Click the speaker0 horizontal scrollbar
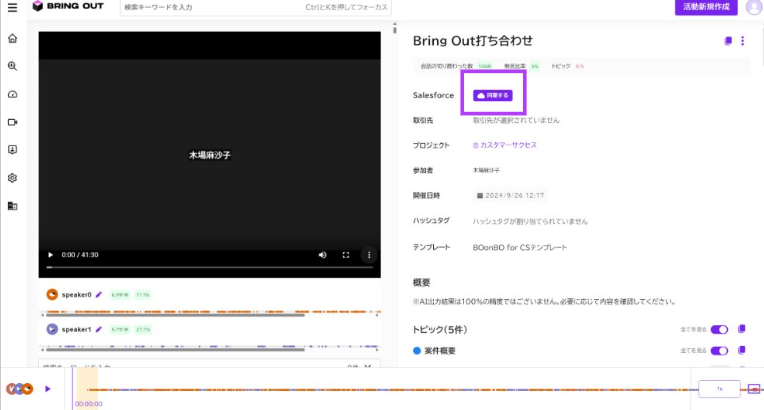Screen dimensions: 764x410 [x=173, y=315]
